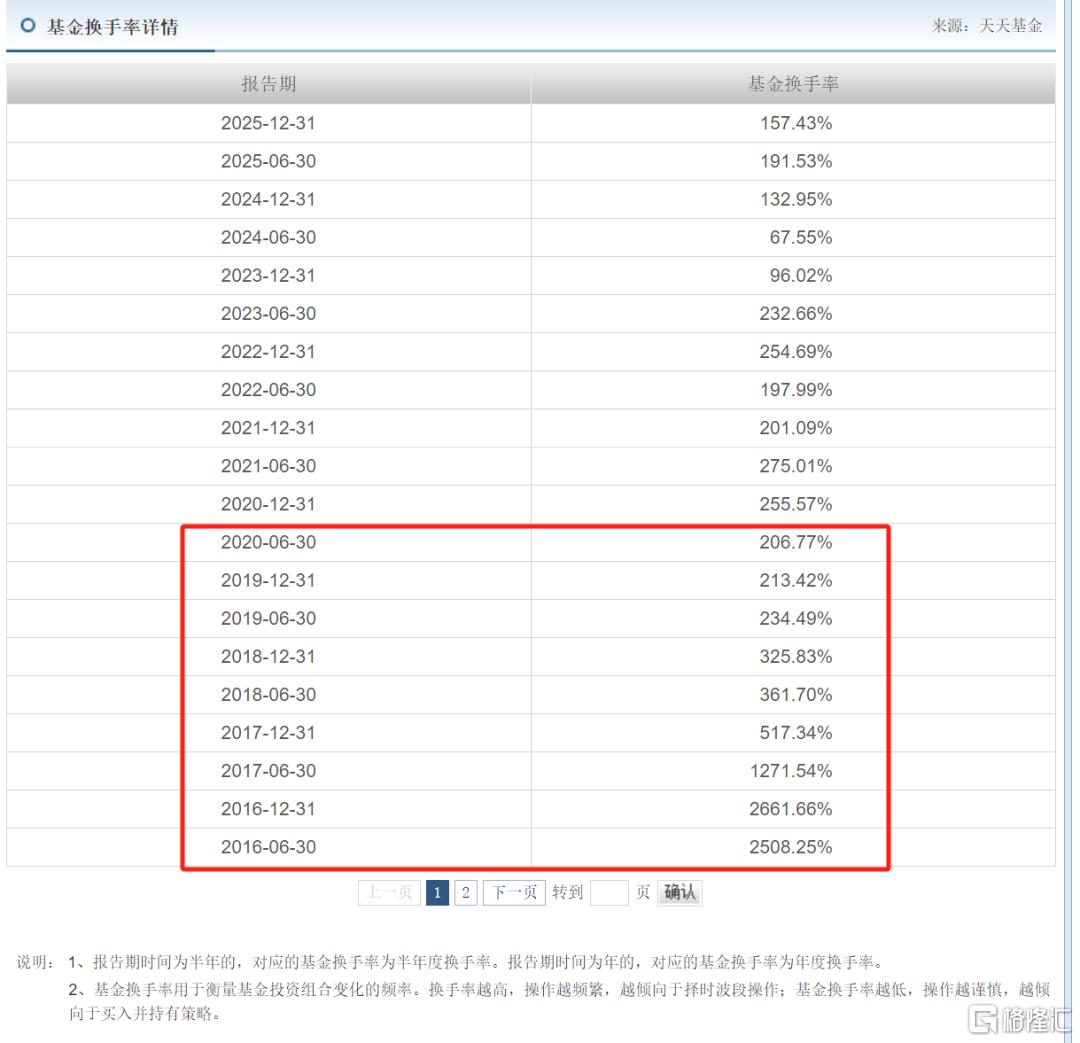Select the 2021-12-31 report date cell
The image size is (1080, 1043).
coord(268,428)
